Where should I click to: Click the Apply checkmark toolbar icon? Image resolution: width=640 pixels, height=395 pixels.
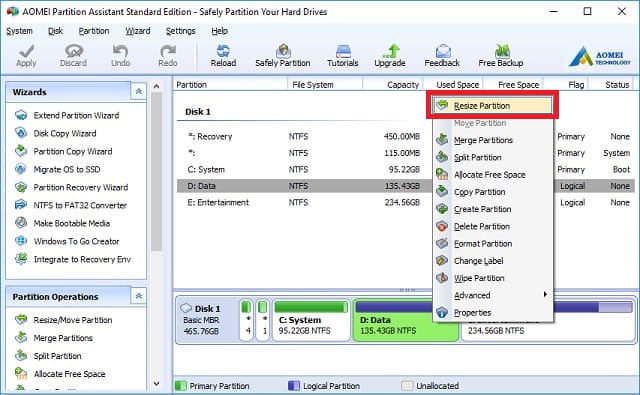[26, 51]
